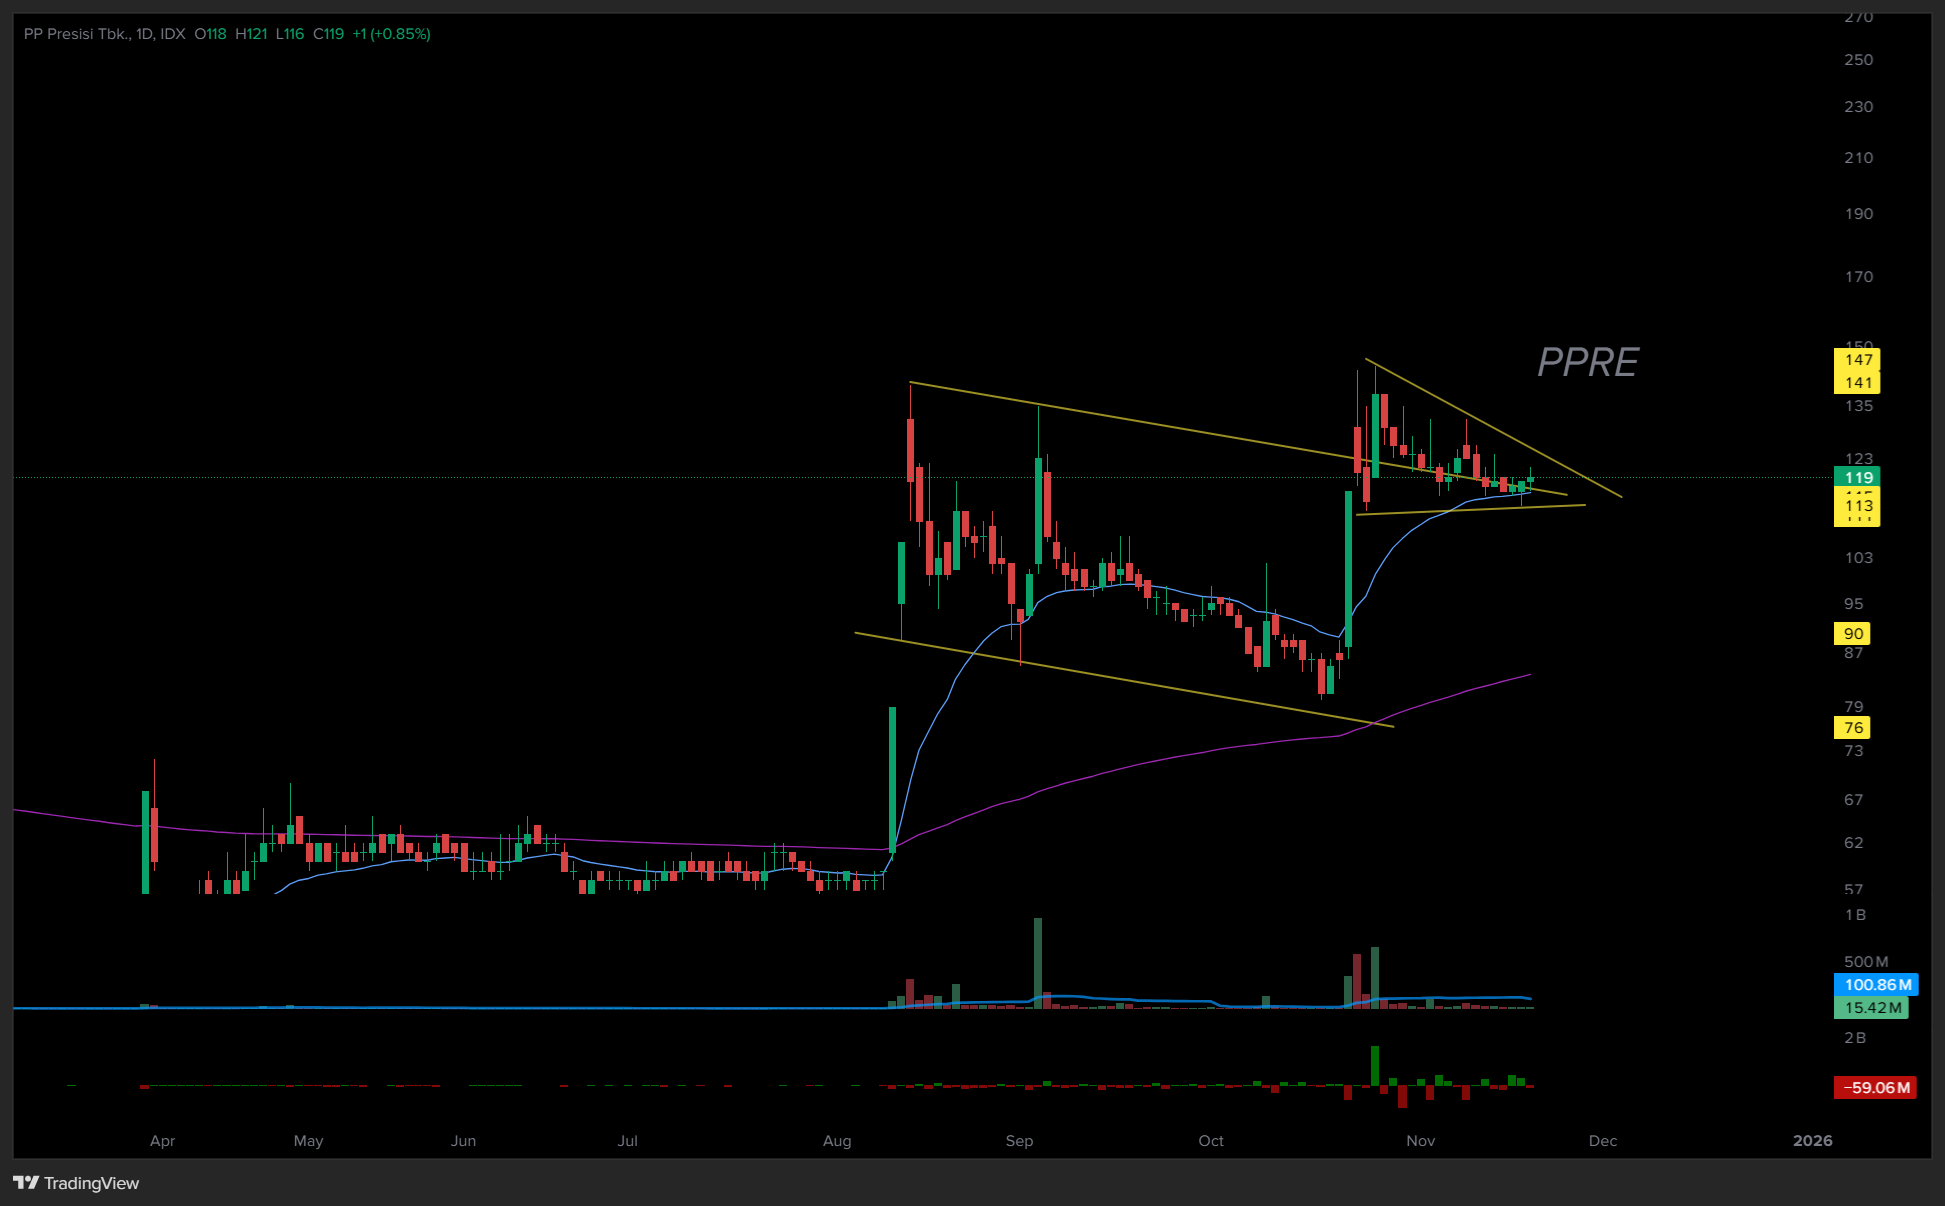
Task: Select the PPRE text annotation
Action: [1587, 362]
